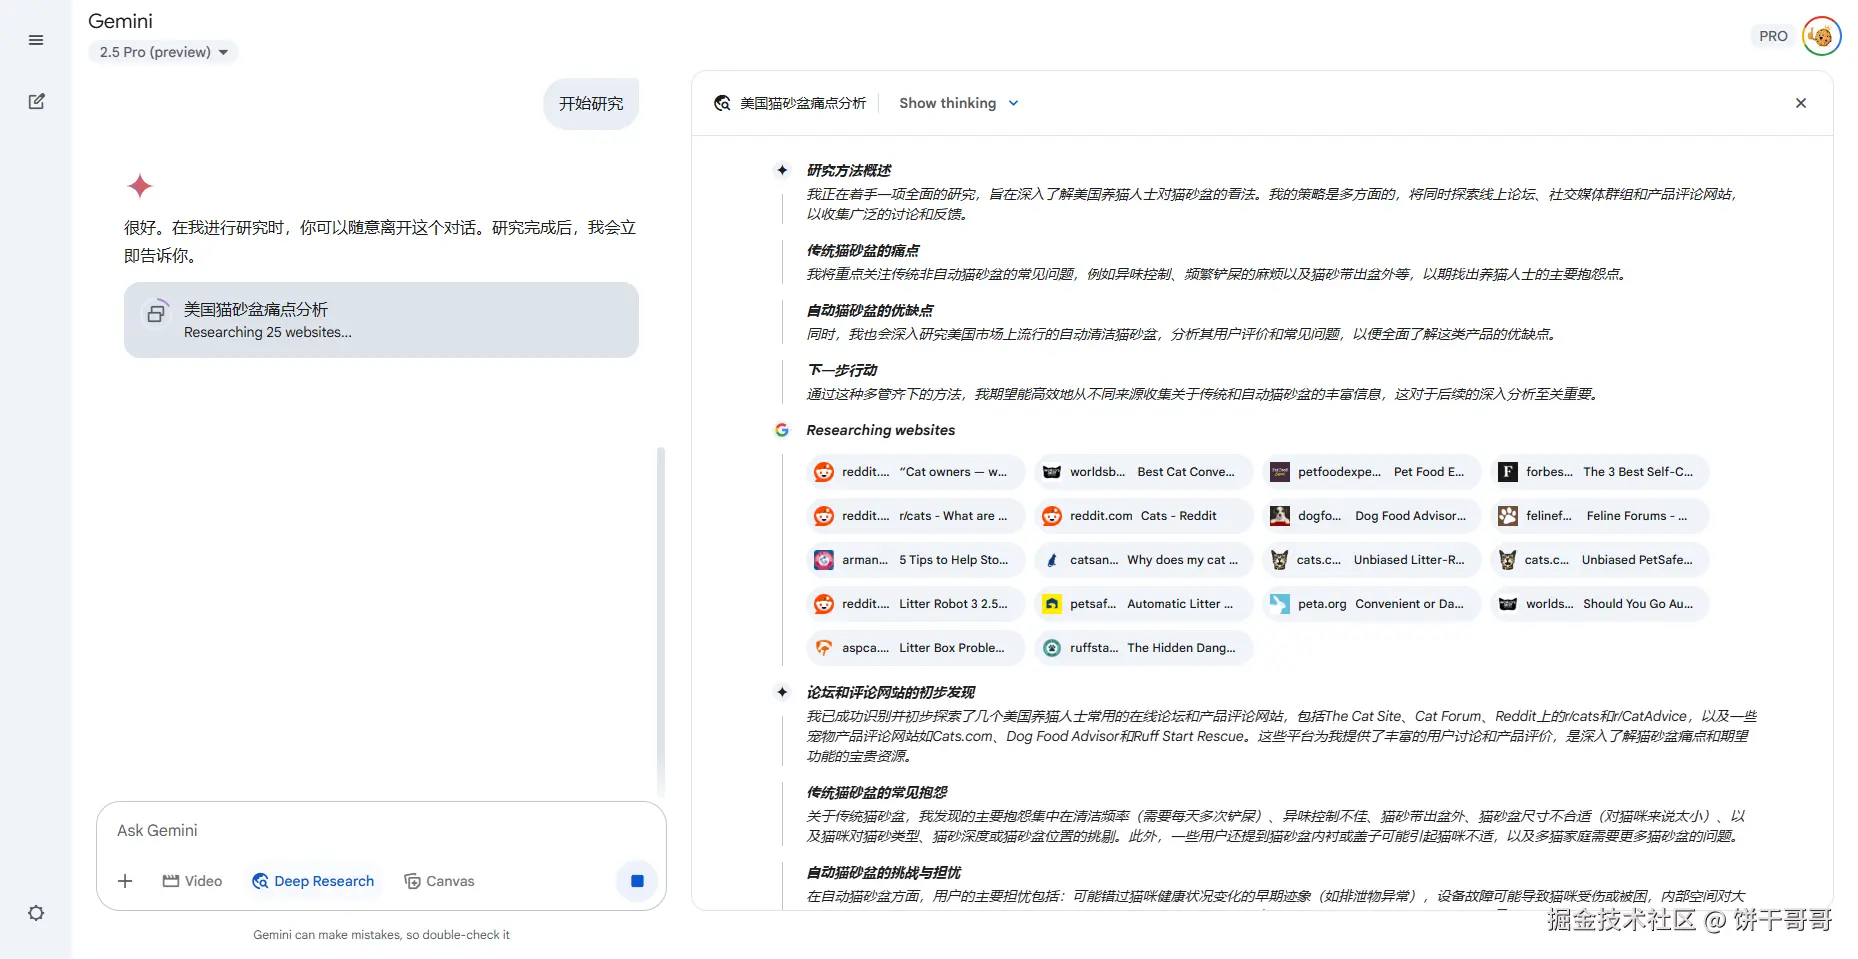Close the research panel
The image size is (1858, 959).
(1800, 103)
